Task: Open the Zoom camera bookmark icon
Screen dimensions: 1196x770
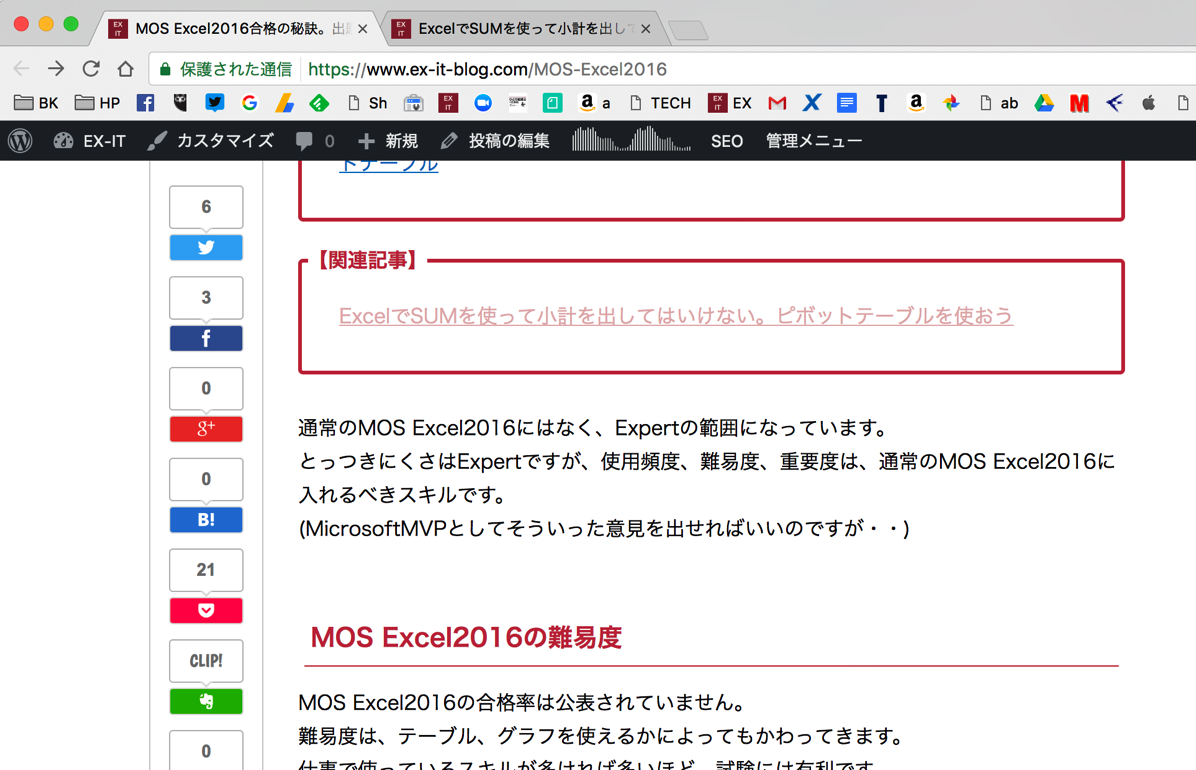Action: pos(483,103)
